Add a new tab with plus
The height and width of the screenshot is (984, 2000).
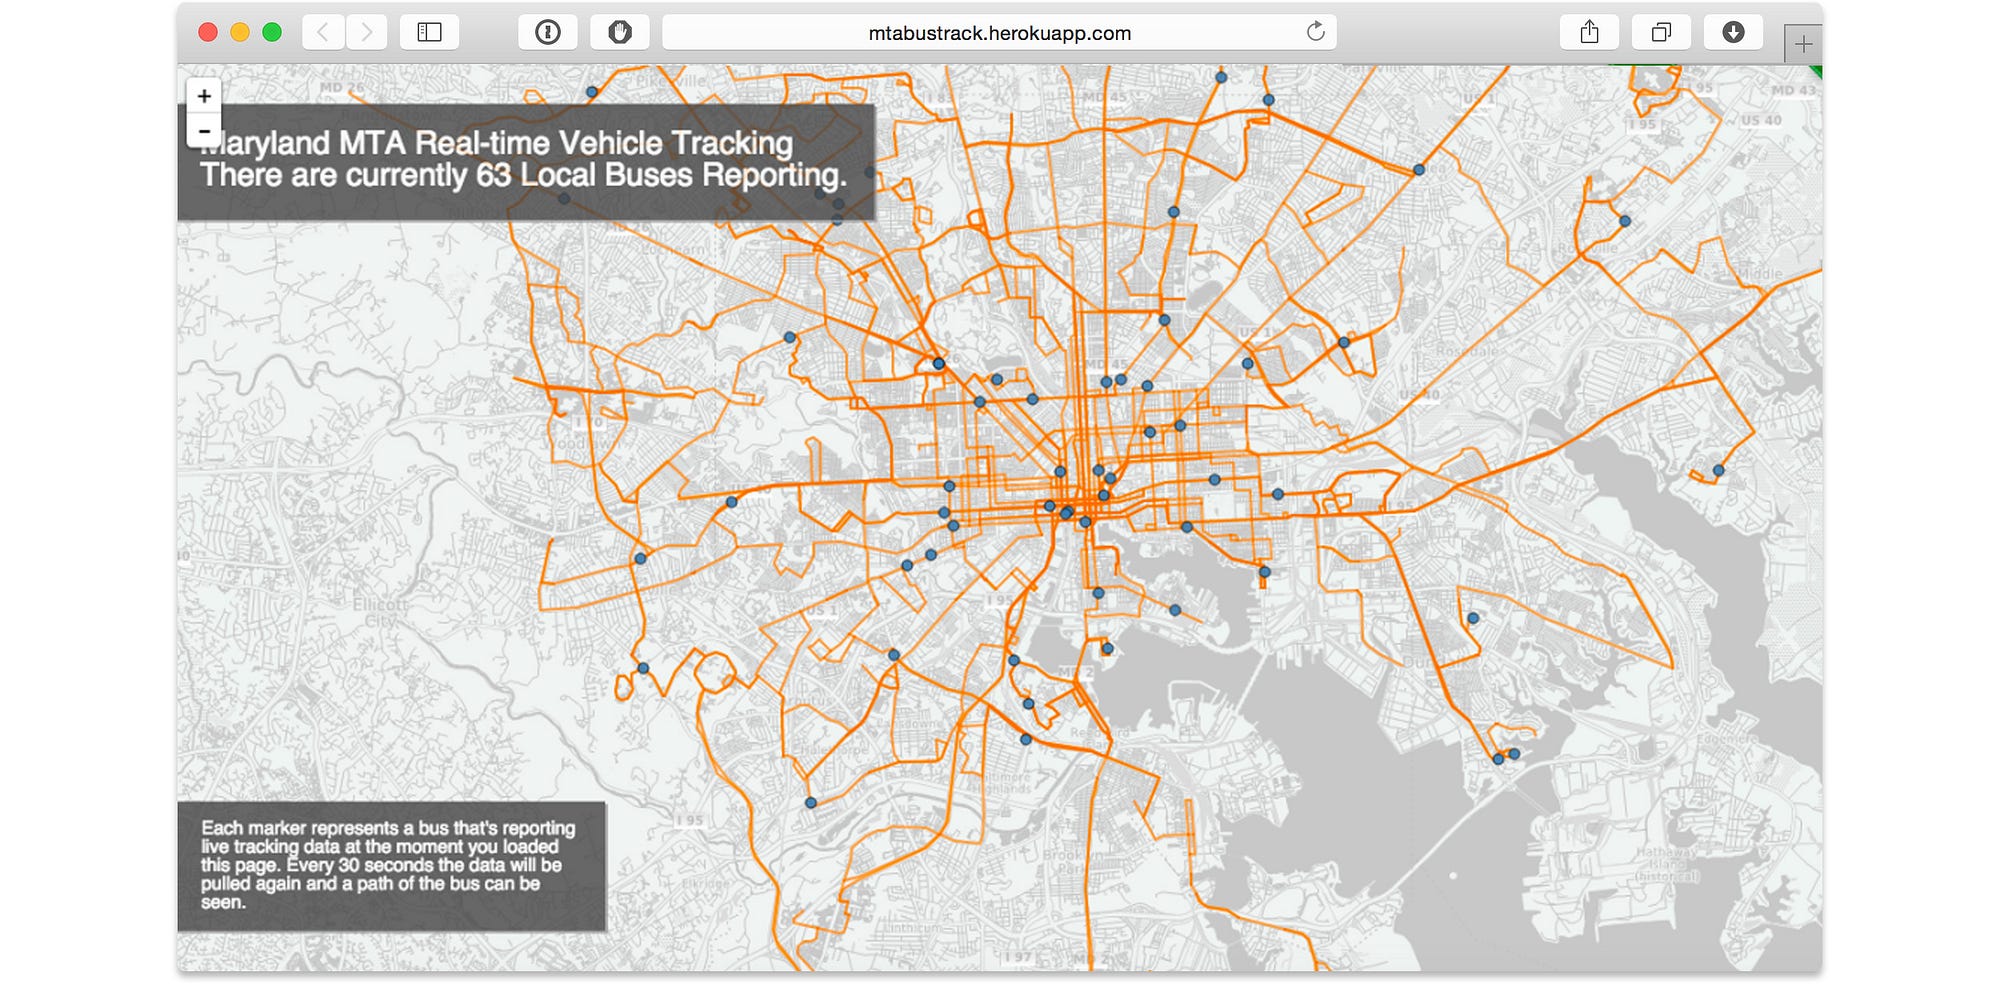(x=1803, y=44)
